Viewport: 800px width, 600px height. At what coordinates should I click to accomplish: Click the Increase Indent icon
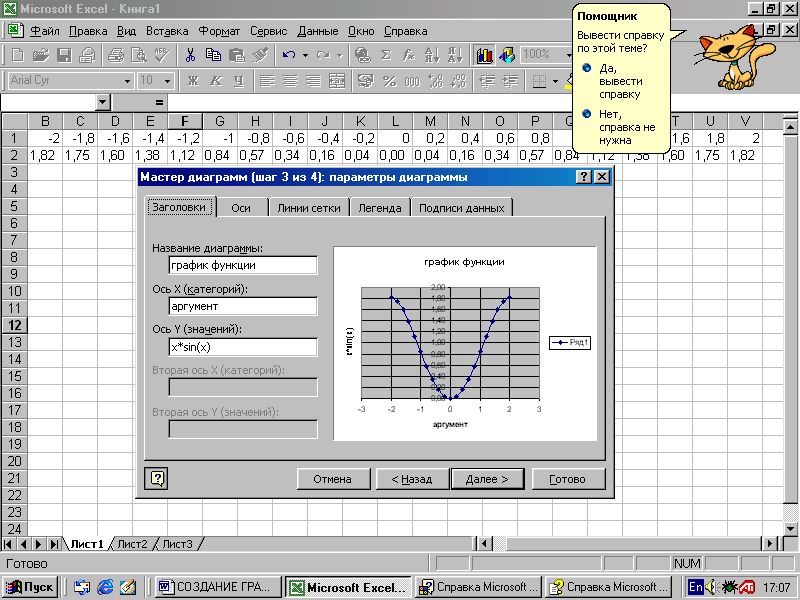[510, 81]
